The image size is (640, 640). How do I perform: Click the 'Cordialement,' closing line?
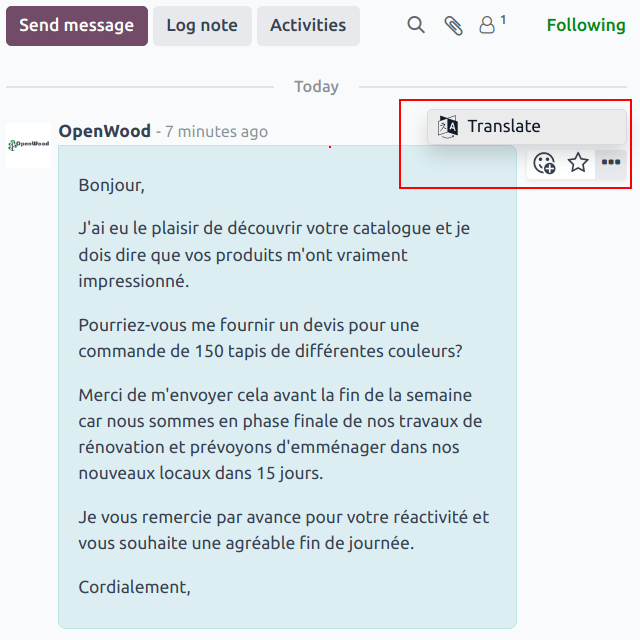coord(134,587)
